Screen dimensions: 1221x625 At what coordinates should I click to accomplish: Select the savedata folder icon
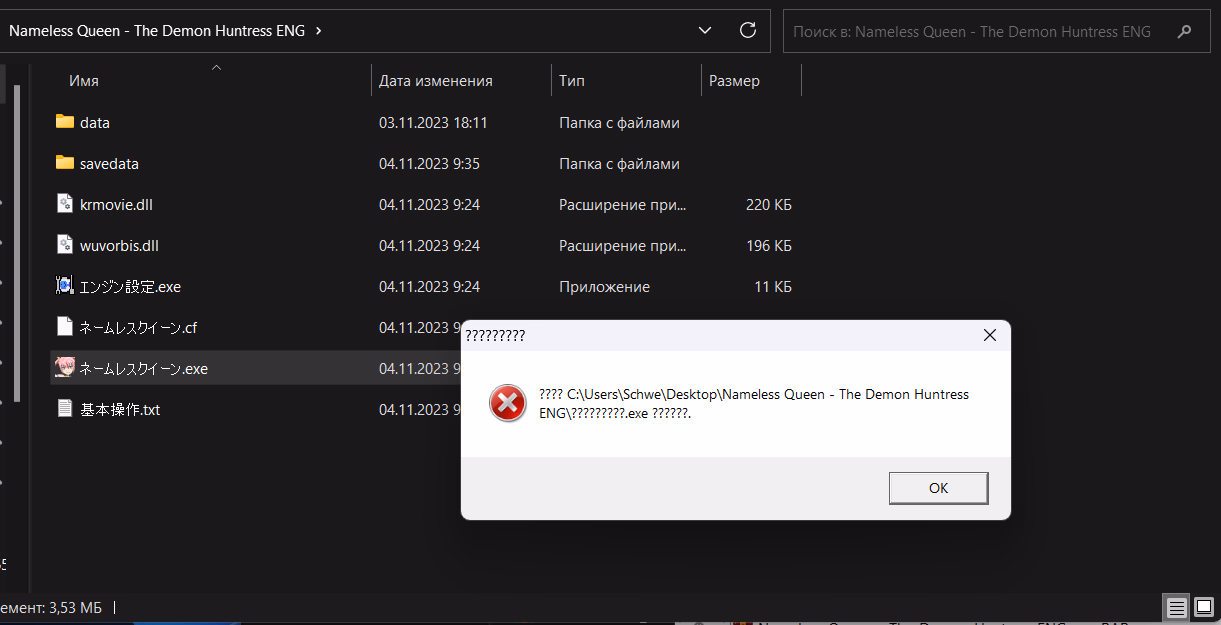(x=65, y=163)
